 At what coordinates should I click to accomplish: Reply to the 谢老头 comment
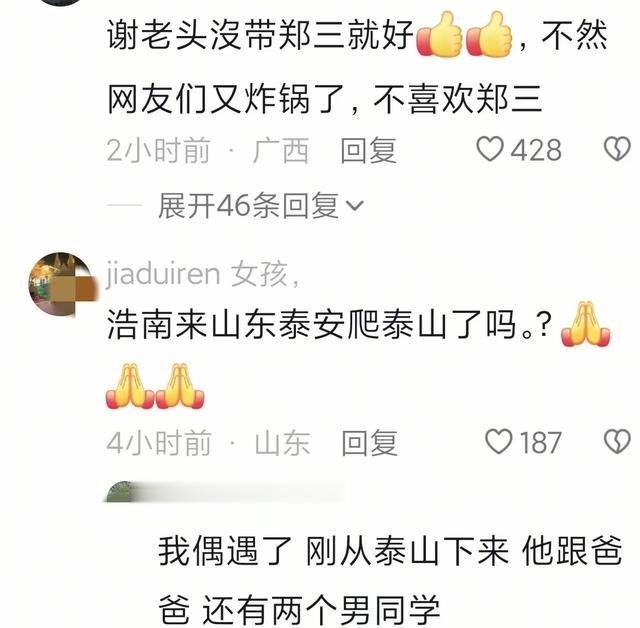pyautogui.click(x=369, y=150)
